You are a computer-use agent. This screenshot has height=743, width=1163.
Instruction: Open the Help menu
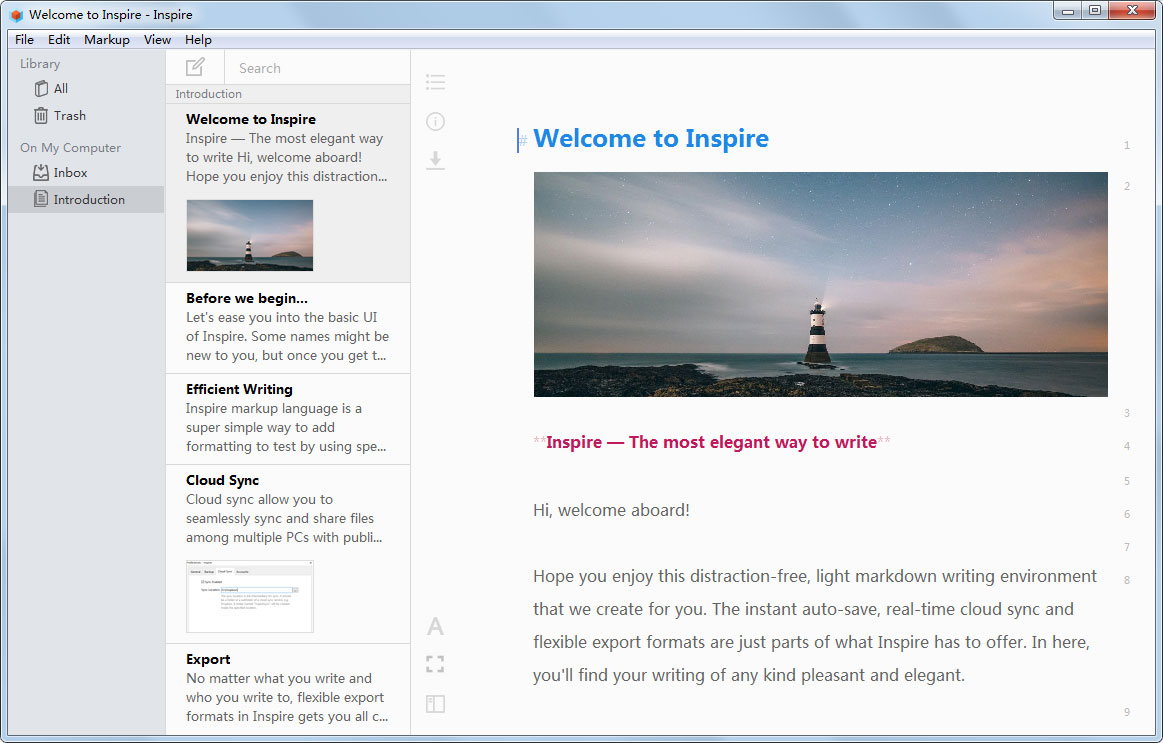click(x=198, y=39)
